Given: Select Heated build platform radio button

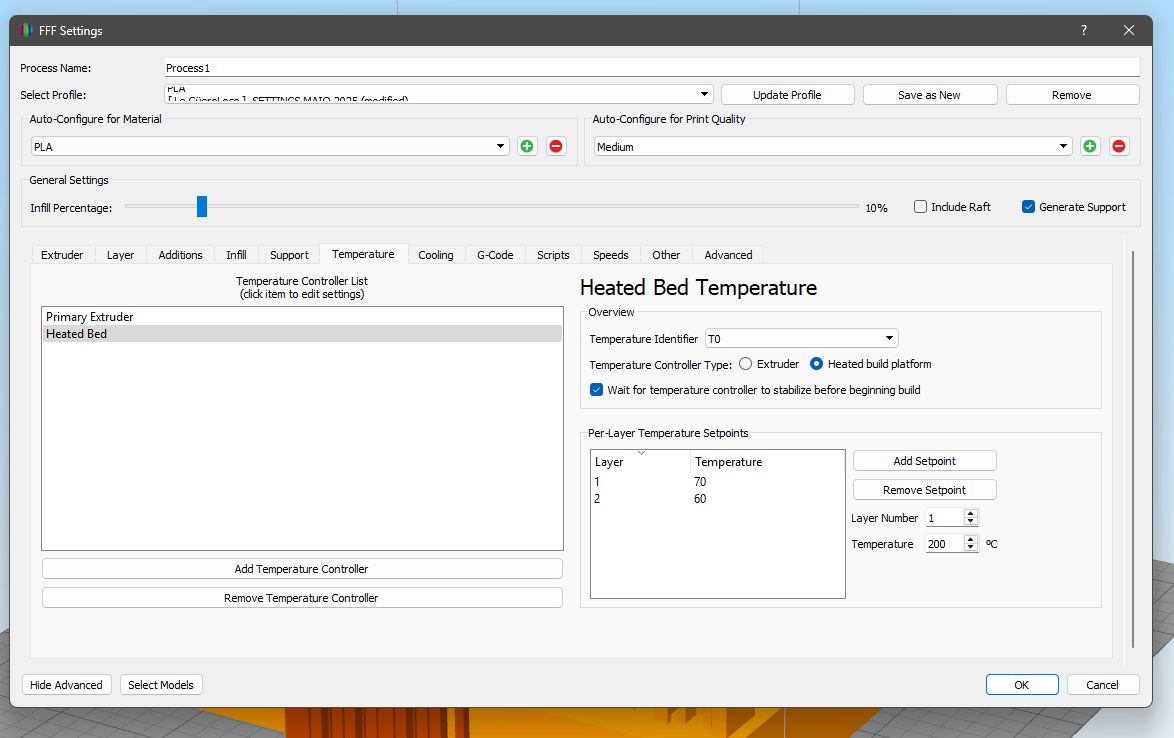Looking at the screenshot, I should click(x=817, y=364).
